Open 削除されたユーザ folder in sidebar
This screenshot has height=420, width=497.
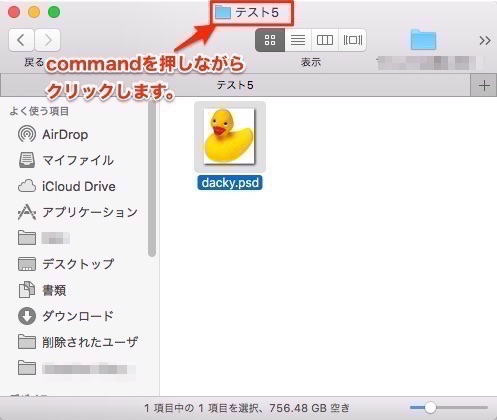click(77, 342)
